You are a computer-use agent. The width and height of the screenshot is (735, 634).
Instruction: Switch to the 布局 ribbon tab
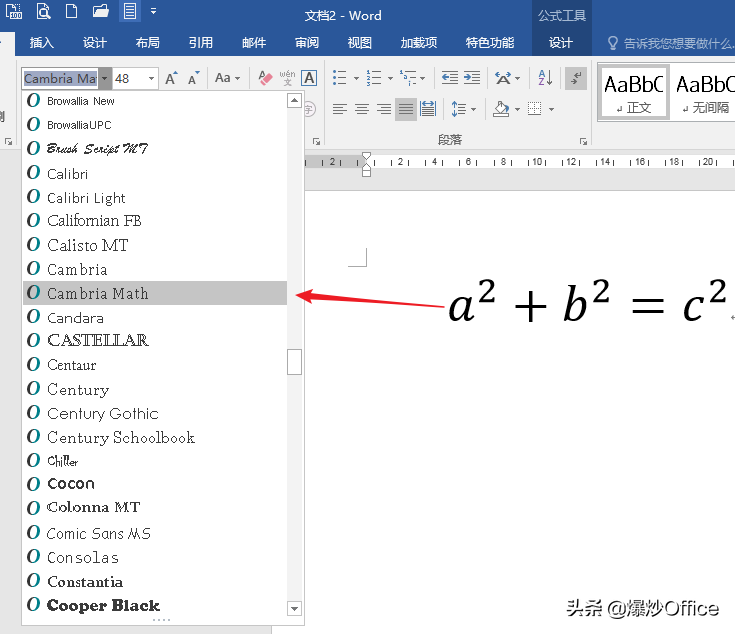click(148, 43)
